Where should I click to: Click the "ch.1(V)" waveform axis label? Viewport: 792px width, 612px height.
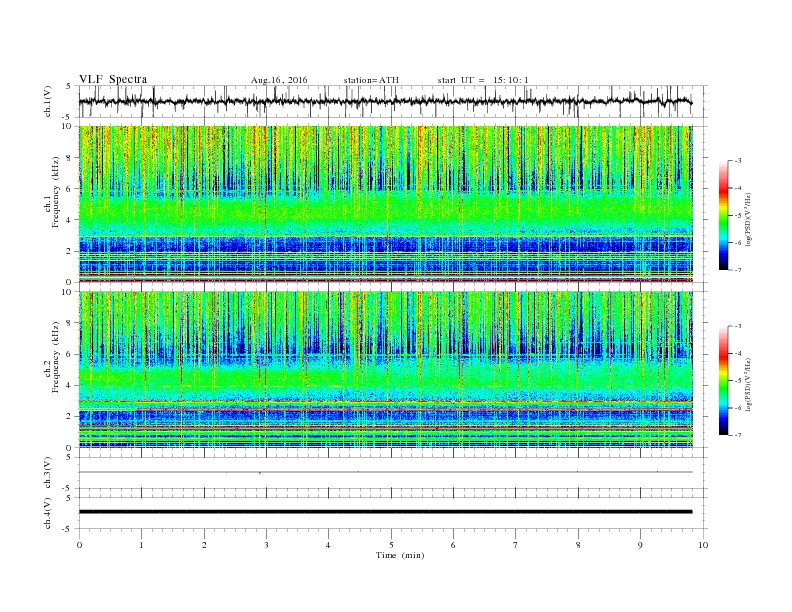coord(48,103)
